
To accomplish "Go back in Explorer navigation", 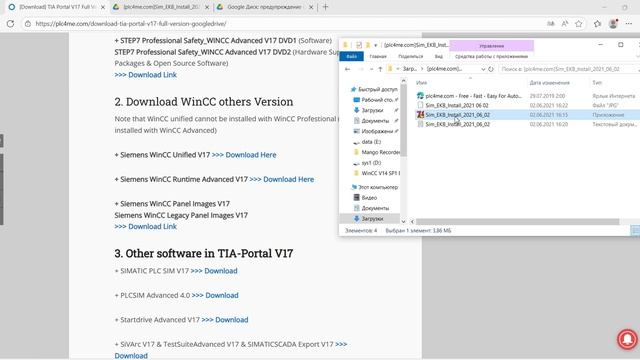I will (x=347, y=69).
